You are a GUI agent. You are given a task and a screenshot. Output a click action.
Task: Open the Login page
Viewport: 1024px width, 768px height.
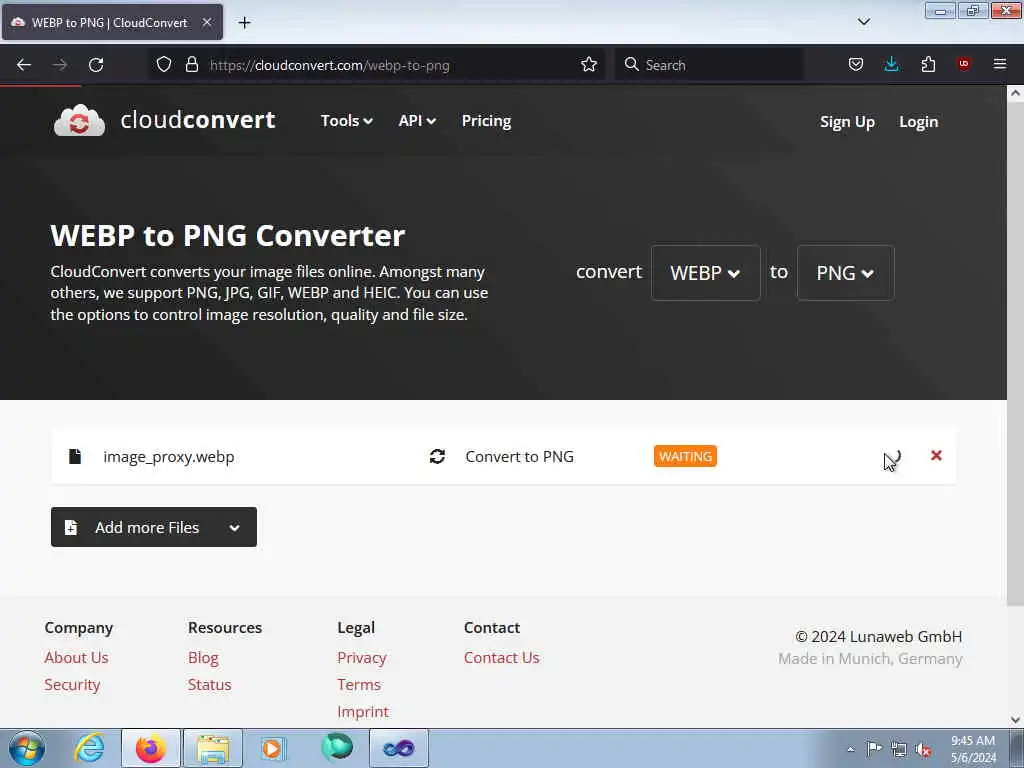pos(918,122)
